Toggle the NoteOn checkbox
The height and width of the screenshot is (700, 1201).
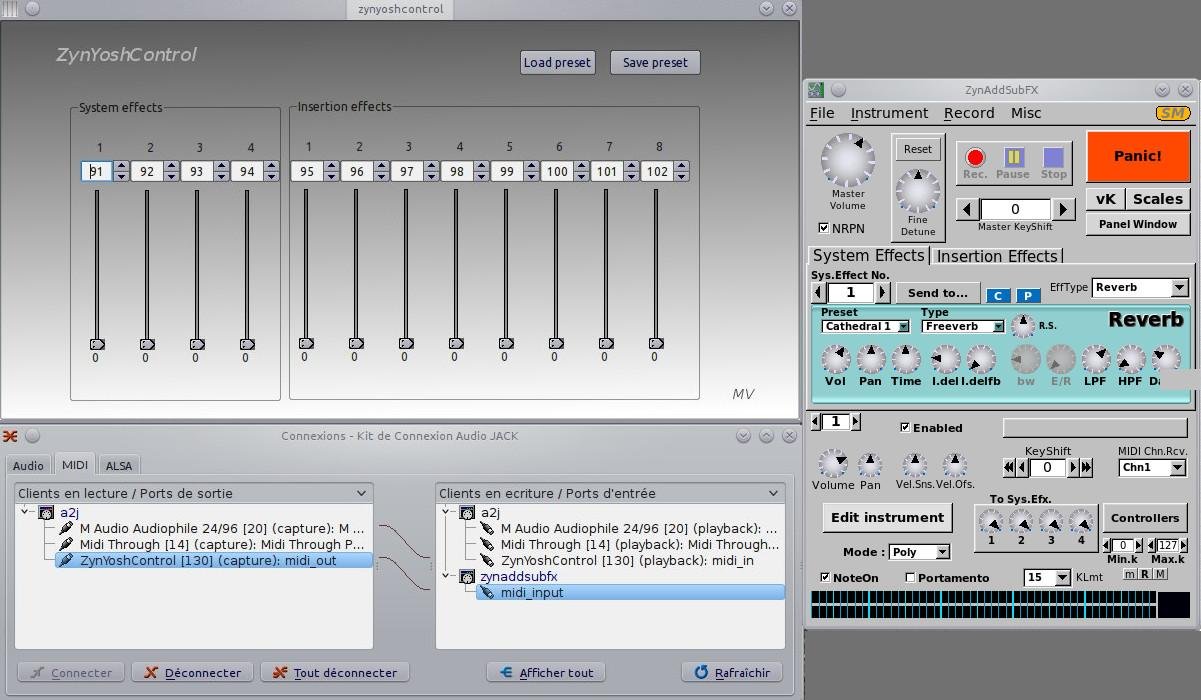pos(825,577)
